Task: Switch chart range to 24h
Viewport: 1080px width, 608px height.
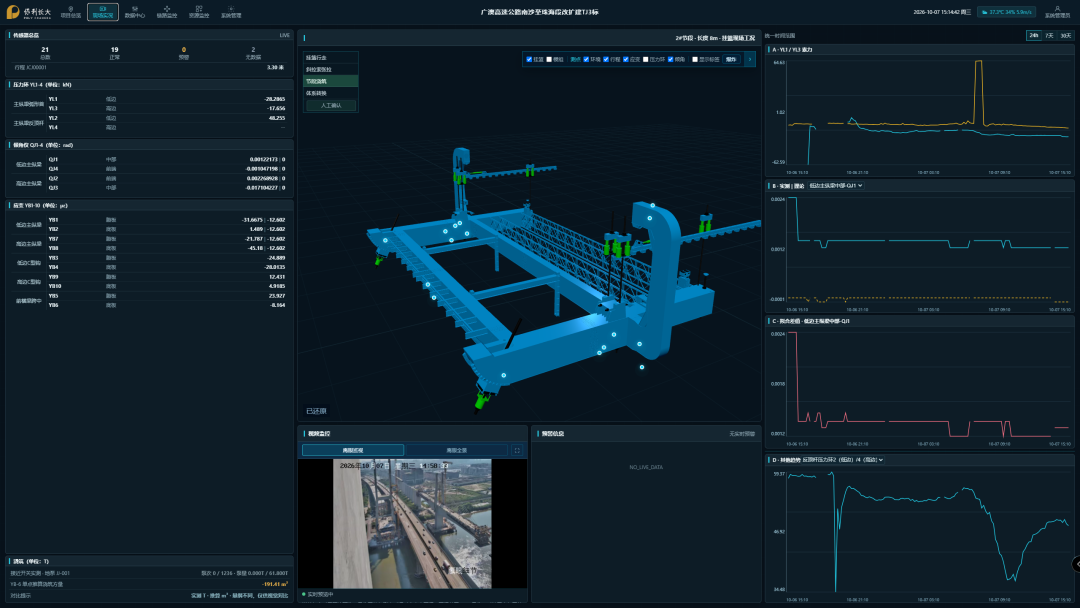Action: coord(1034,35)
